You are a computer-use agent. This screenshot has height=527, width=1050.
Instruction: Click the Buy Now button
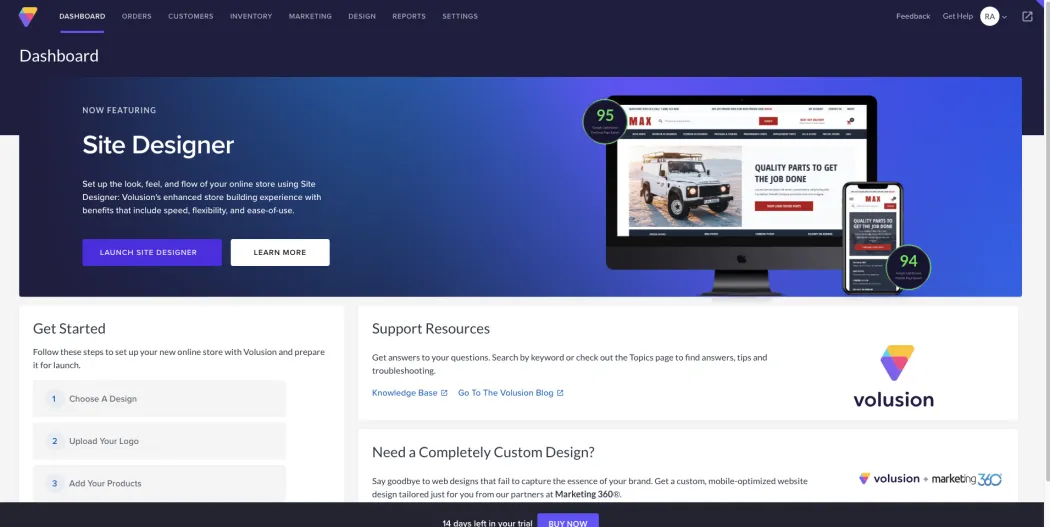[568, 521]
